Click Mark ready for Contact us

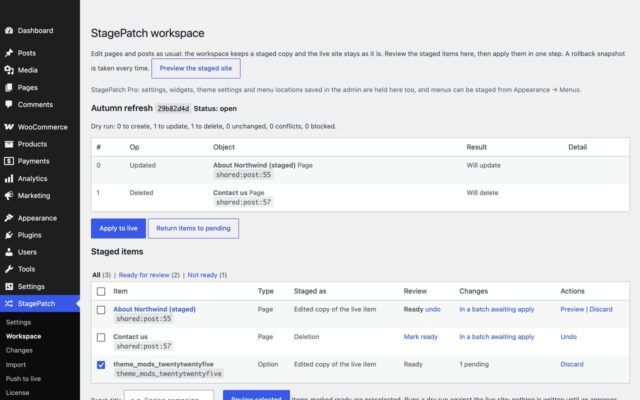point(420,337)
